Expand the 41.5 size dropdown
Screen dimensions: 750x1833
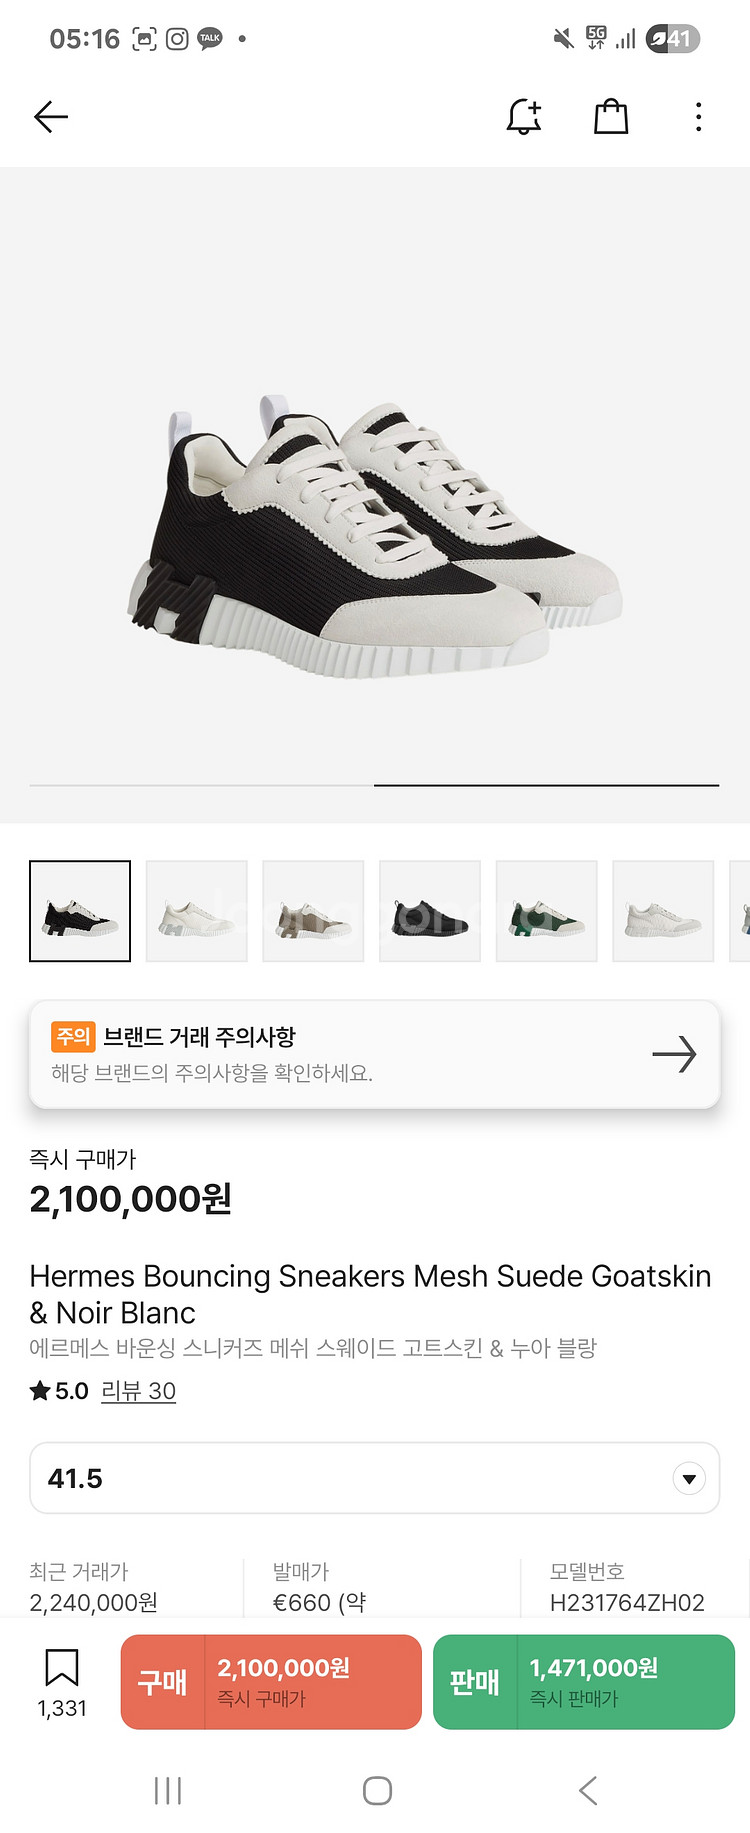(374, 1478)
